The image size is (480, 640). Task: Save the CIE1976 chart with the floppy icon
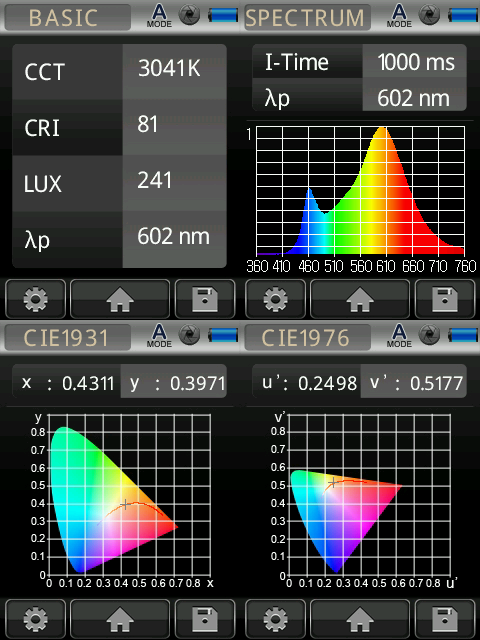click(x=445, y=619)
